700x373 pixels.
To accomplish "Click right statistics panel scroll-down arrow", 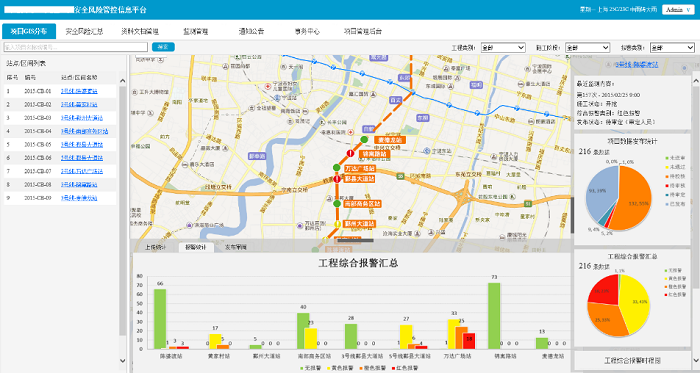I will tap(696, 360).
